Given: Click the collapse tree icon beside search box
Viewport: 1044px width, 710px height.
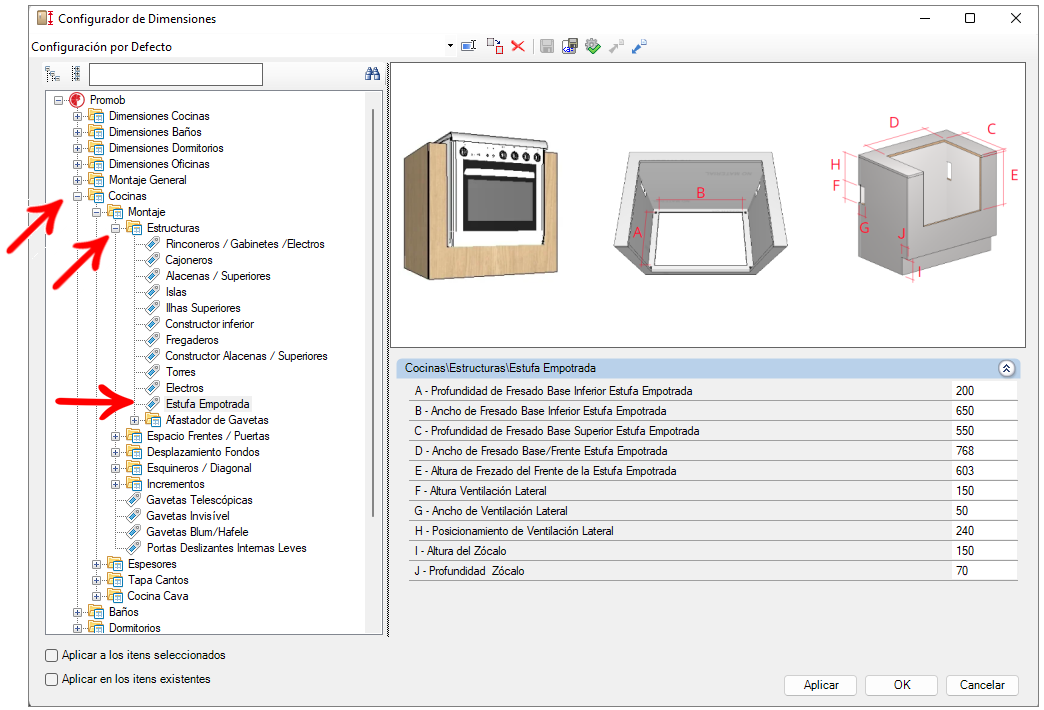Looking at the screenshot, I should click(x=76, y=73).
